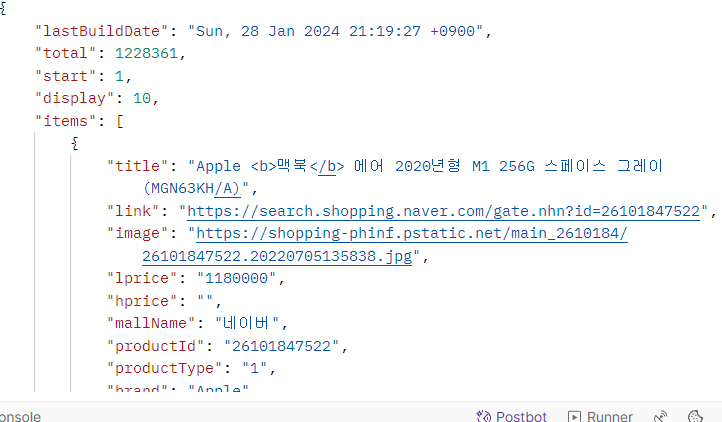The width and height of the screenshot is (722, 422).
Task: Click the "display" key
Action: (75, 98)
